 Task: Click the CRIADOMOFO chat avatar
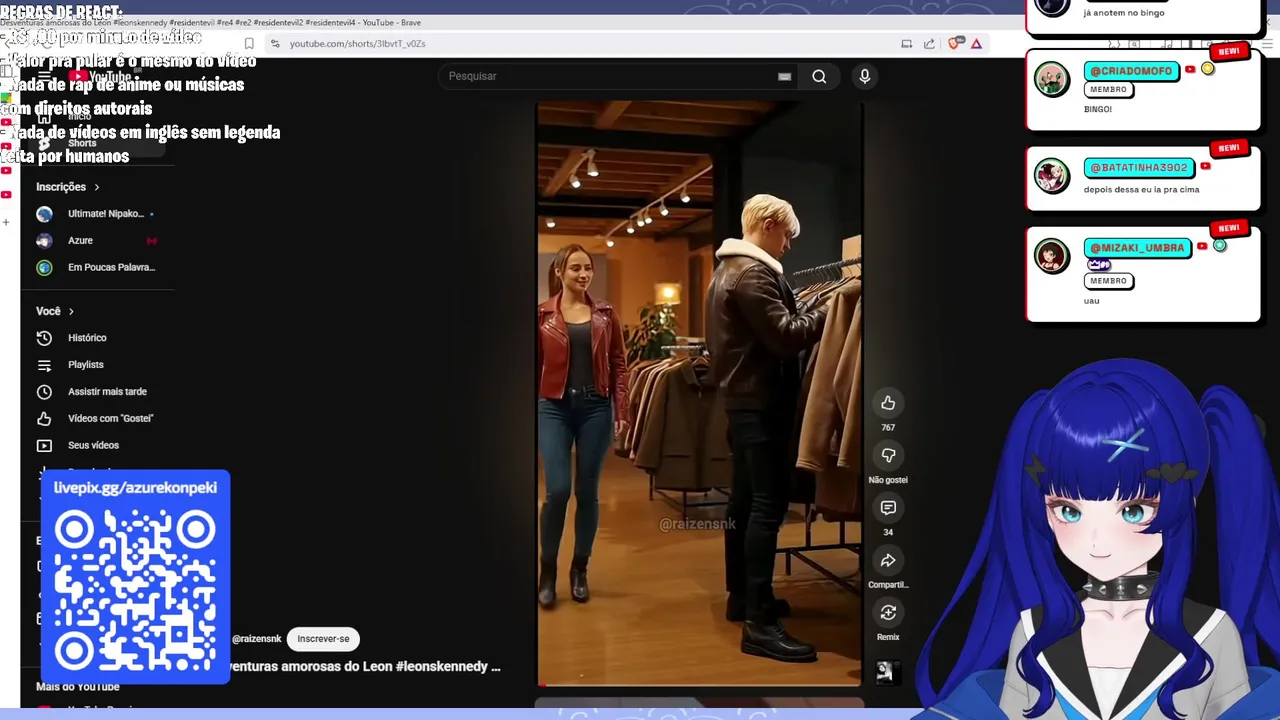click(1052, 79)
